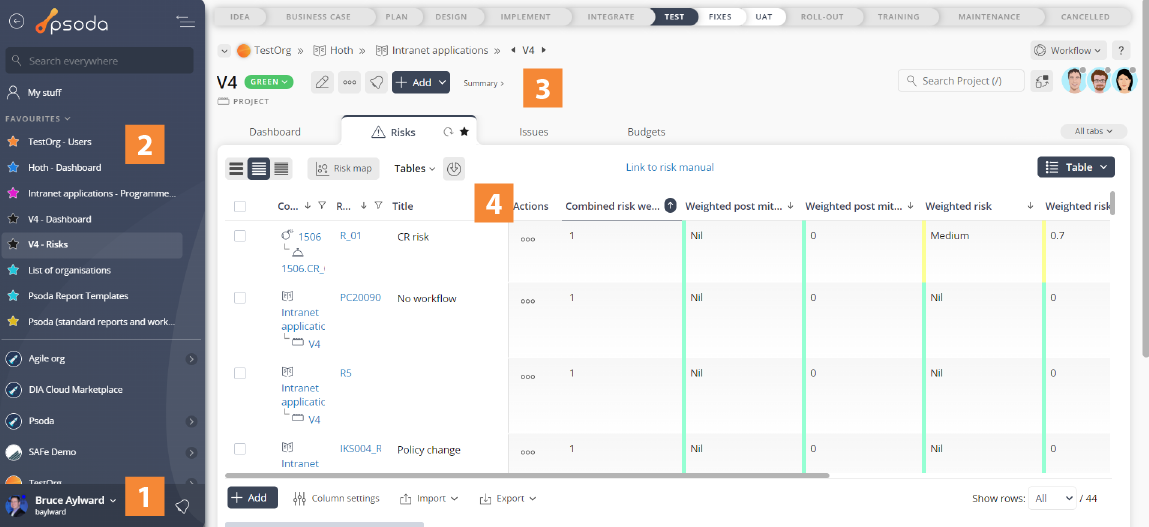Click the third user avatar in header
The image size is (1149, 527).
pyautogui.click(x=1124, y=81)
